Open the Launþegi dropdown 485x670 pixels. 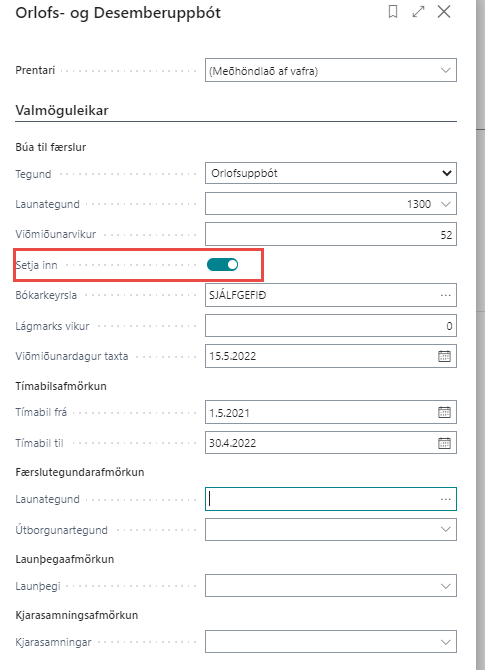coord(331,586)
